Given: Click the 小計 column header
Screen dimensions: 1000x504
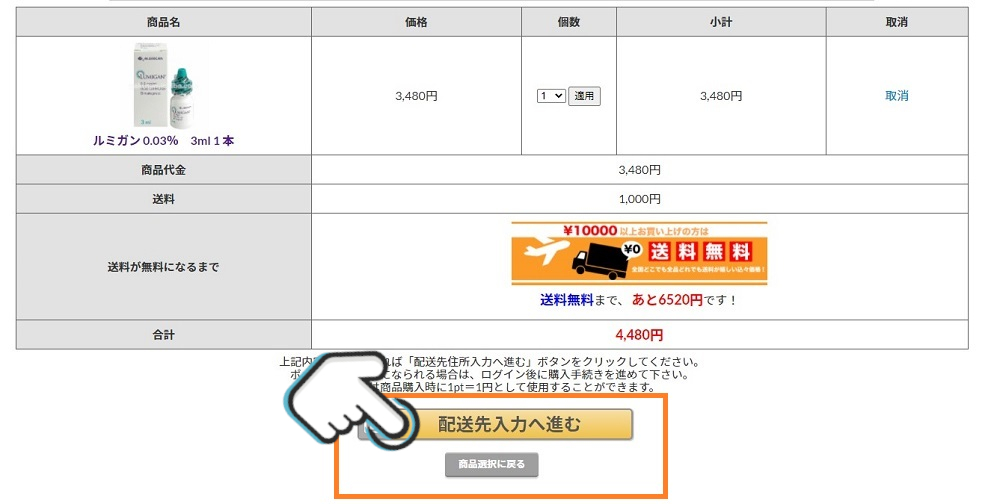Looking at the screenshot, I should click(721, 22).
